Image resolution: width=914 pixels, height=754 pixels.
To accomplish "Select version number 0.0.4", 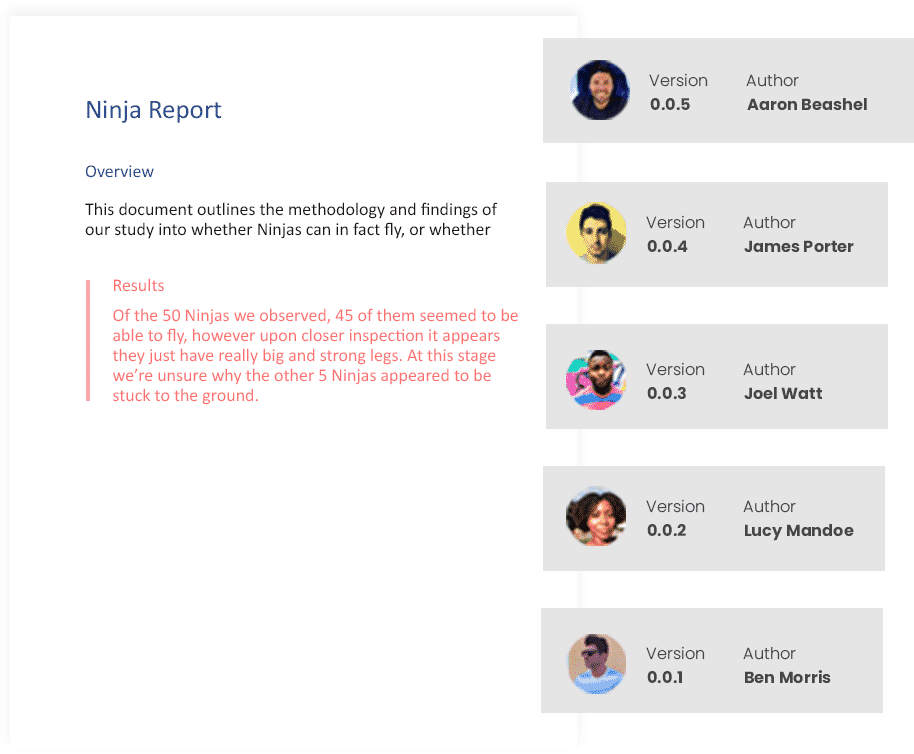I will pos(666,246).
